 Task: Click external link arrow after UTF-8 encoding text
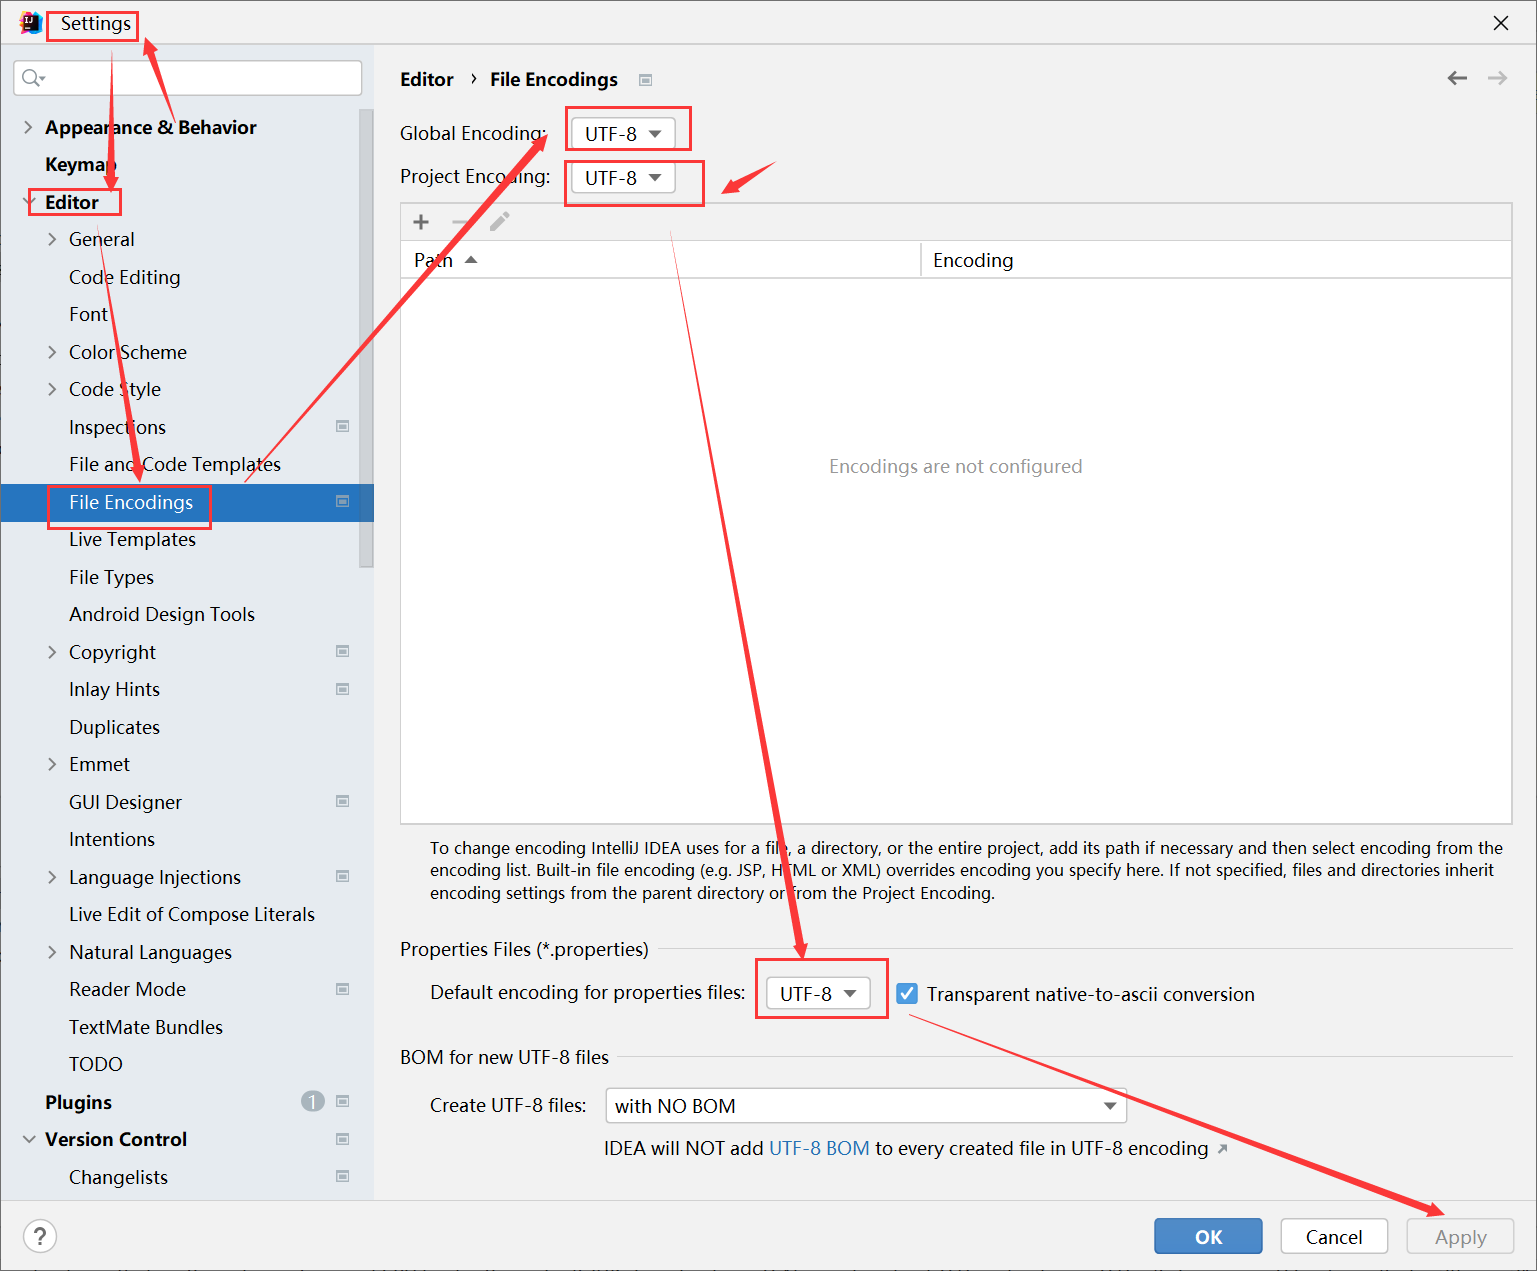pyautogui.click(x=1222, y=1149)
